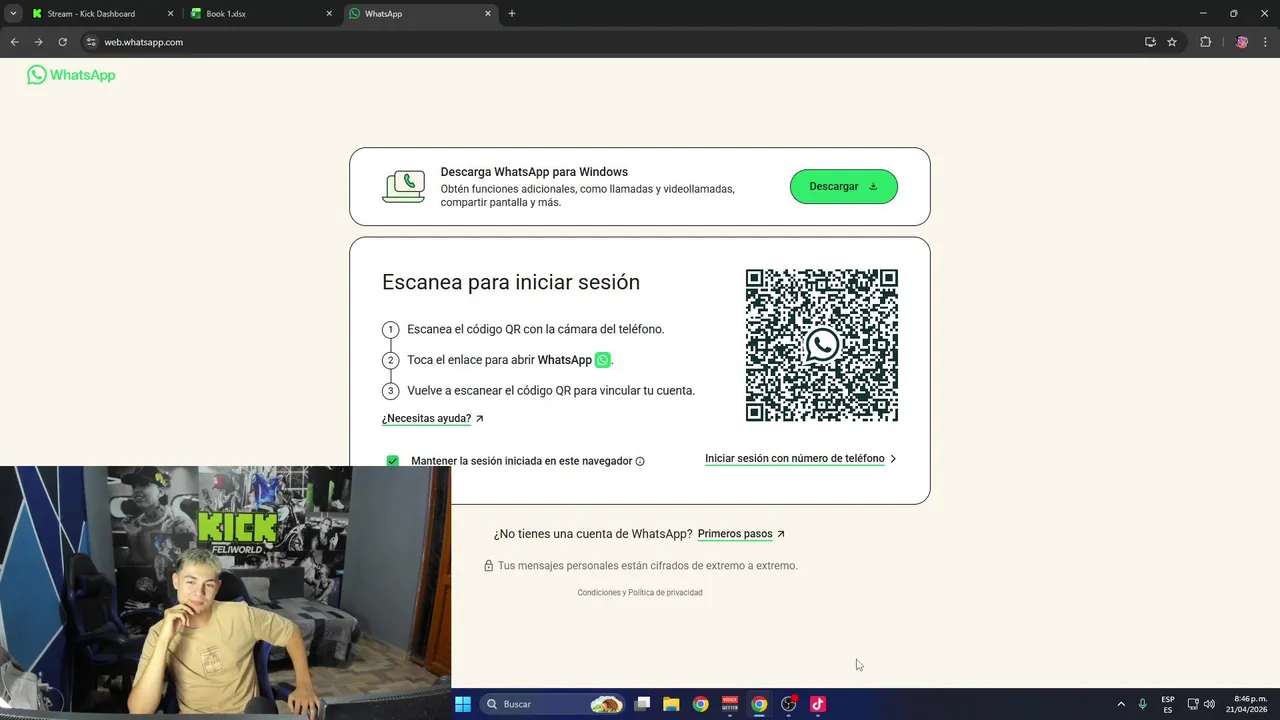Open Task View on the taskbar
Screen dimensions: 1280x720
click(642, 704)
